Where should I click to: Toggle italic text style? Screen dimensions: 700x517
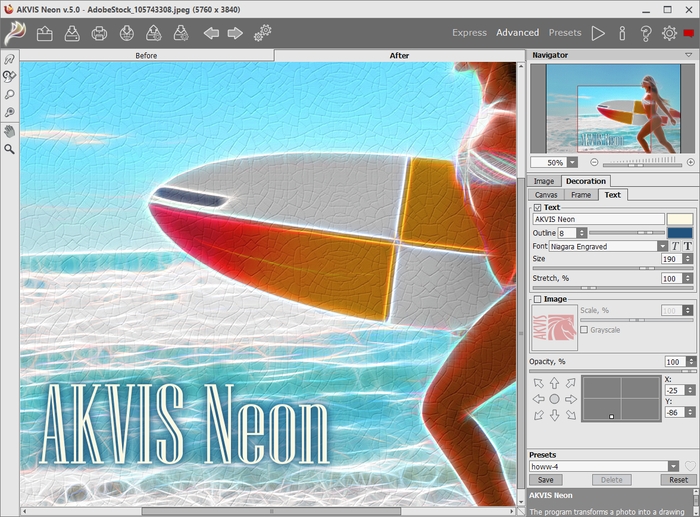pyautogui.click(x=675, y=246)
